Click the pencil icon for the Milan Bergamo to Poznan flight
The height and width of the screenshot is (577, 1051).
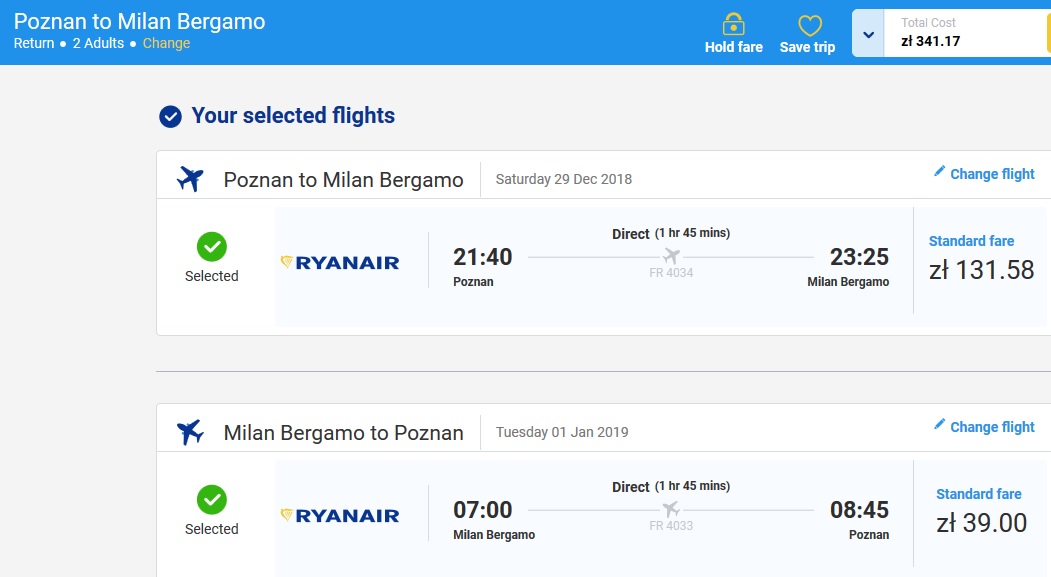tap(939, 425)
